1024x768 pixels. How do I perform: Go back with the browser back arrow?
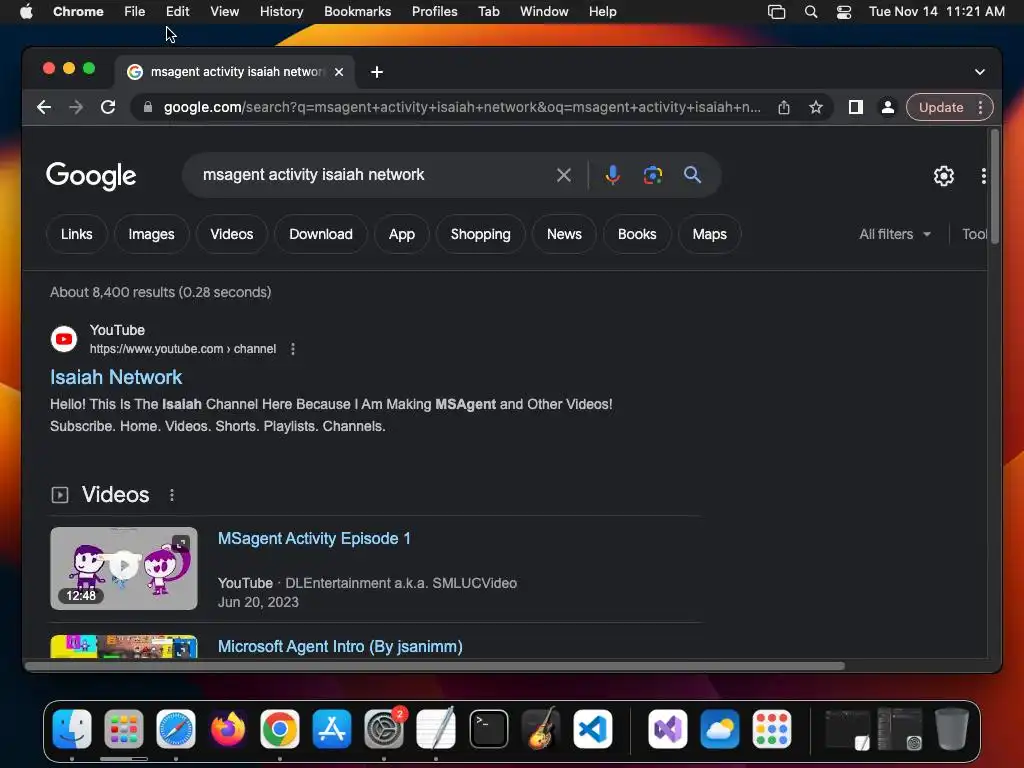pyautogui.click(x=44, y=107)
